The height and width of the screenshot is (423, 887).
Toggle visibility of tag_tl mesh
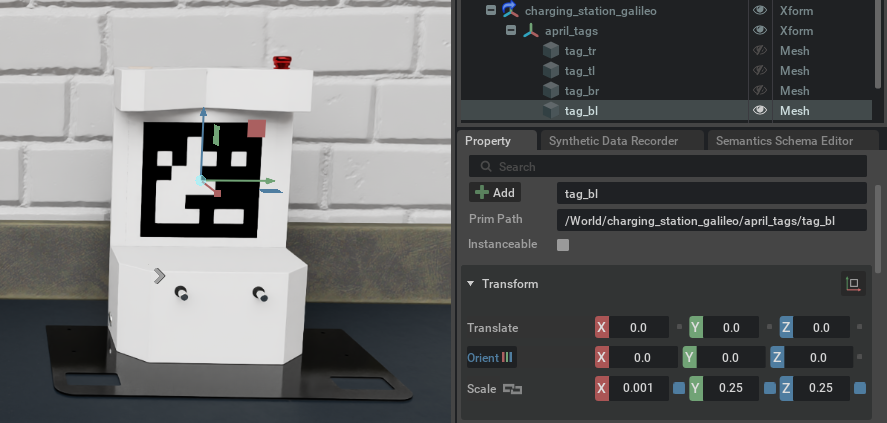pyautogui.click(x=760, y=71)
